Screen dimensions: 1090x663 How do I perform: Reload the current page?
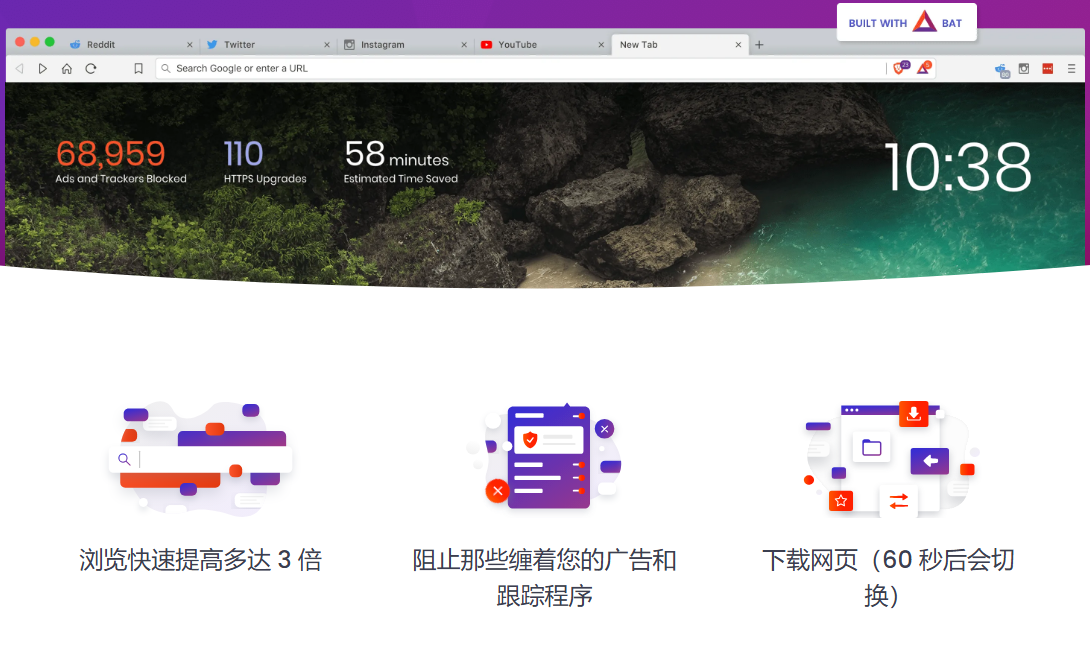click(90, 68)
